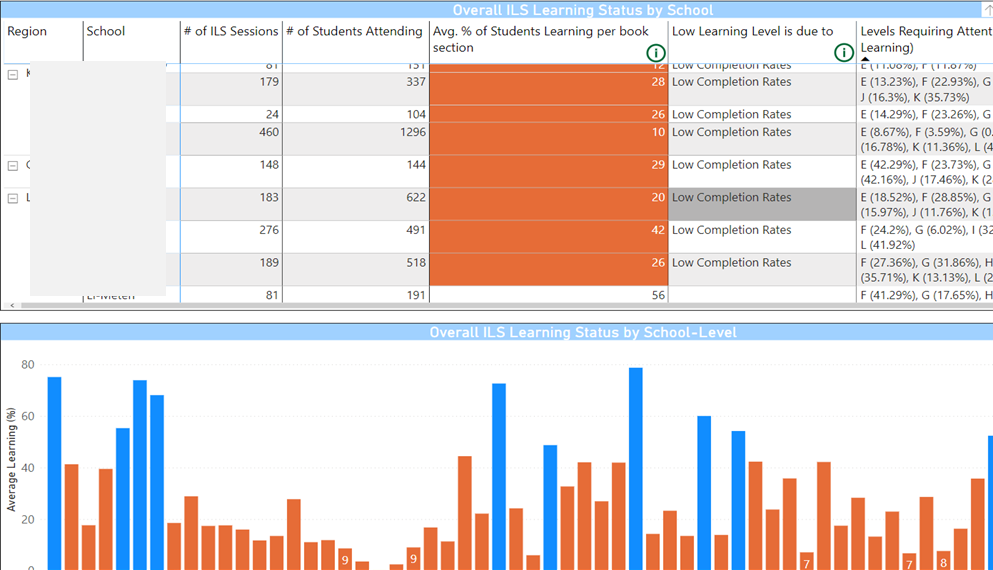Click info icon in Low Learning Level header
The width and height of the screenshot is (993, 570).
coord(844,53)
